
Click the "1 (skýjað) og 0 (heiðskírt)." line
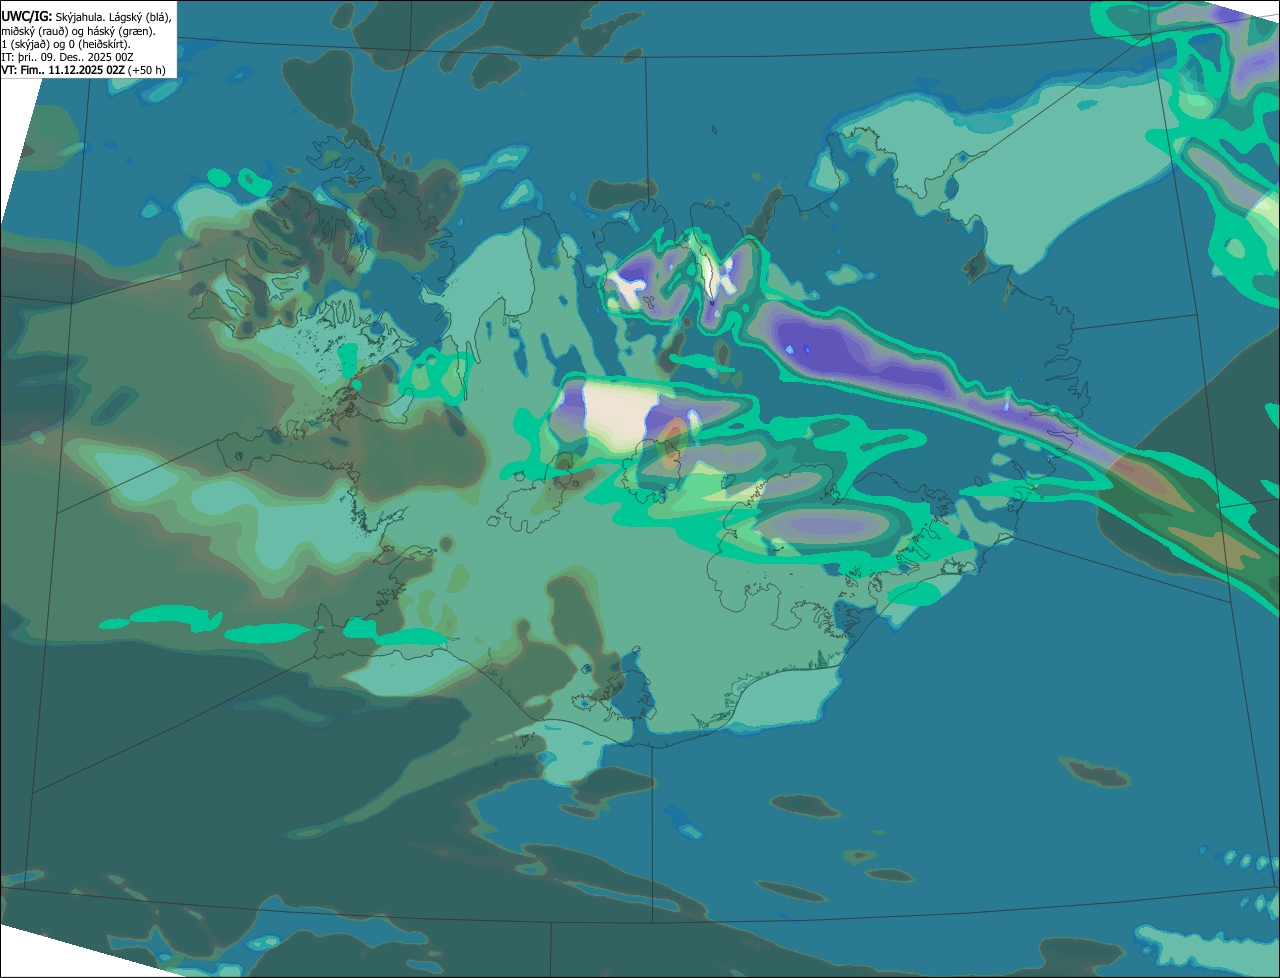66,44
